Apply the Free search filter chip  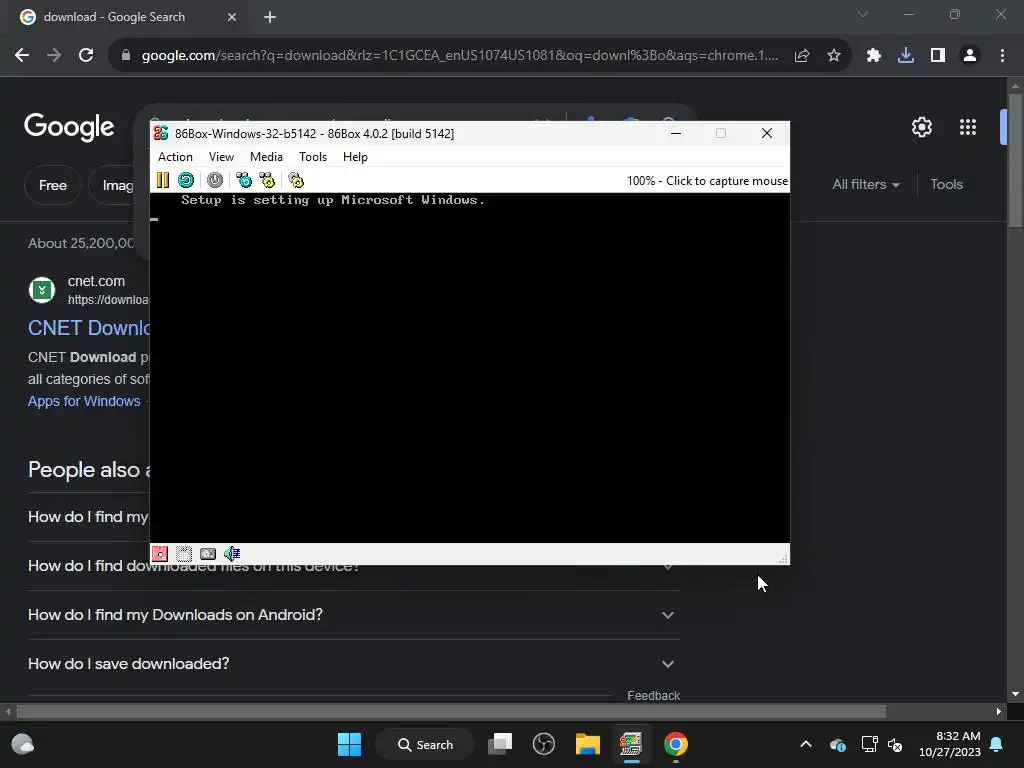tap(53, 185)
